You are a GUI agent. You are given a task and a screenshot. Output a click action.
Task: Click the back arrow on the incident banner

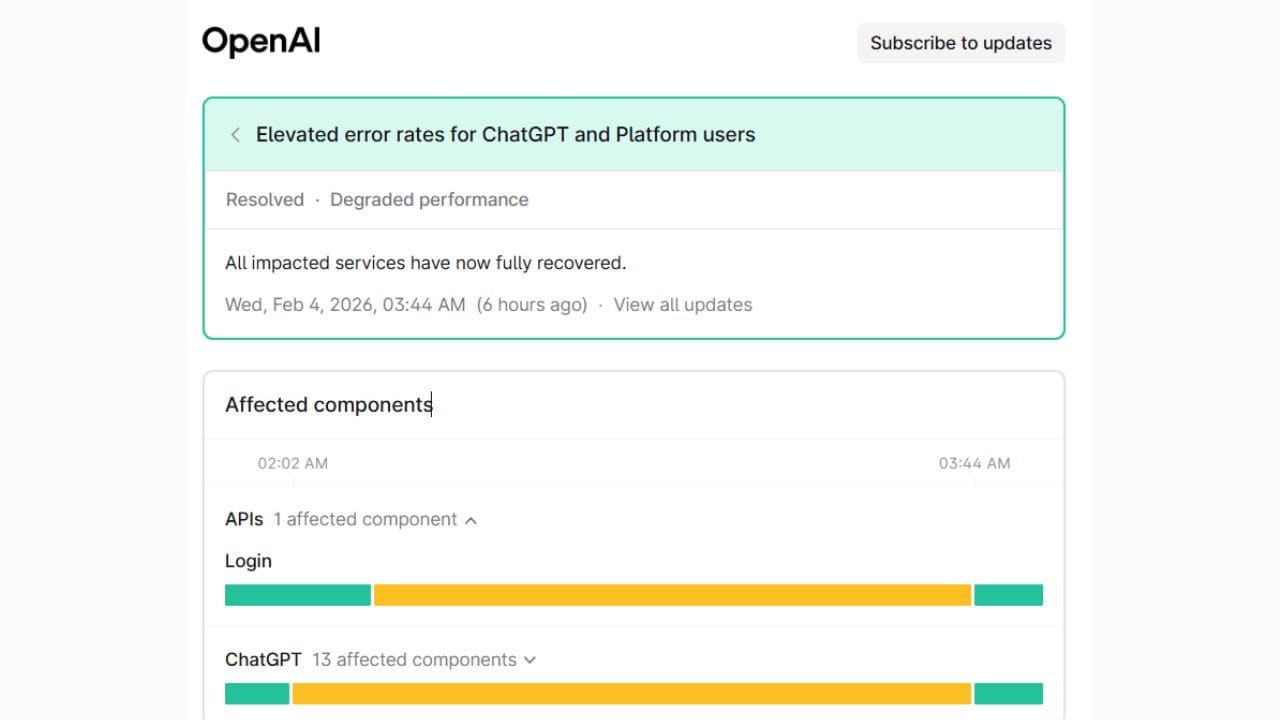point(235,134)
